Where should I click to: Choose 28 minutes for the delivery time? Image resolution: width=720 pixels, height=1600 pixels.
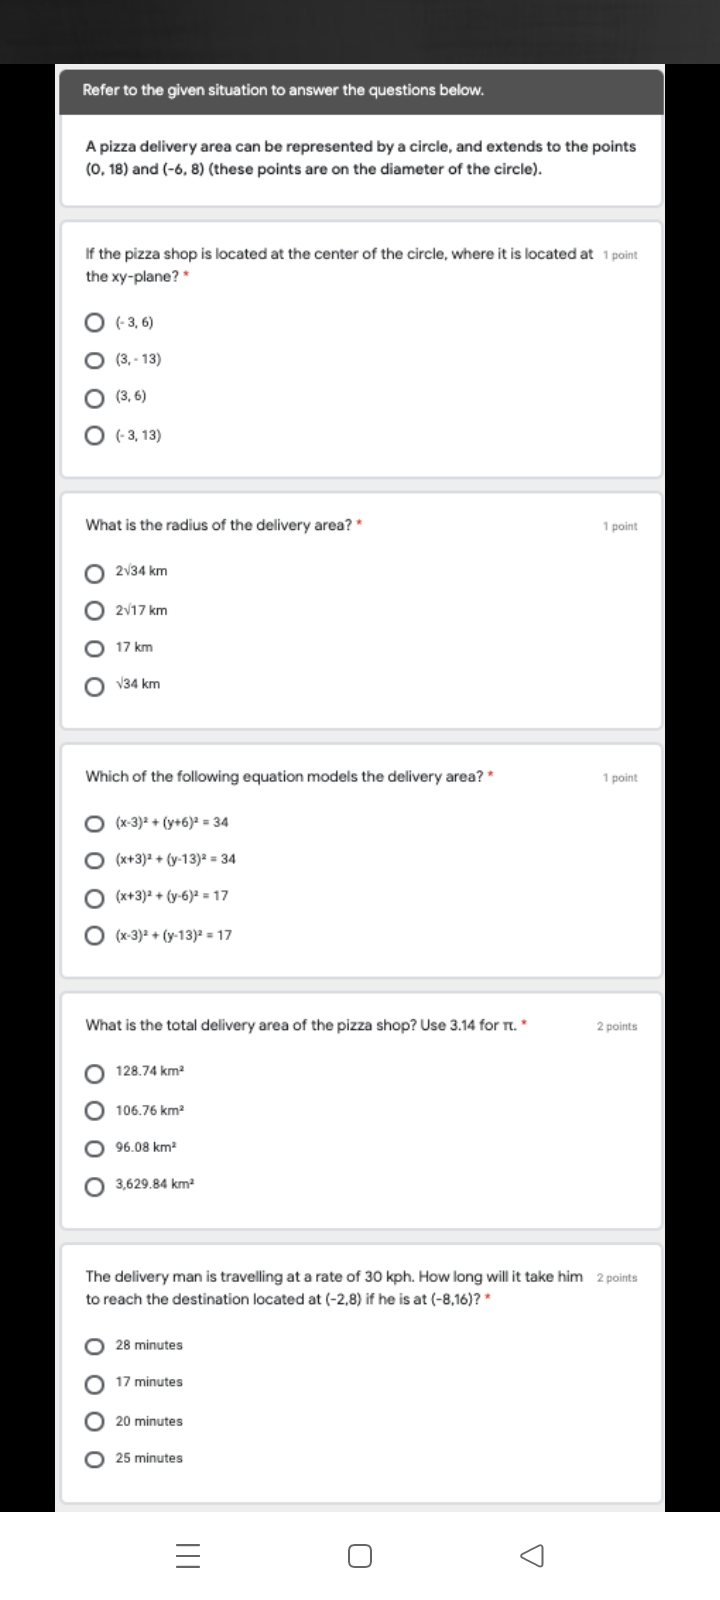95,1345
